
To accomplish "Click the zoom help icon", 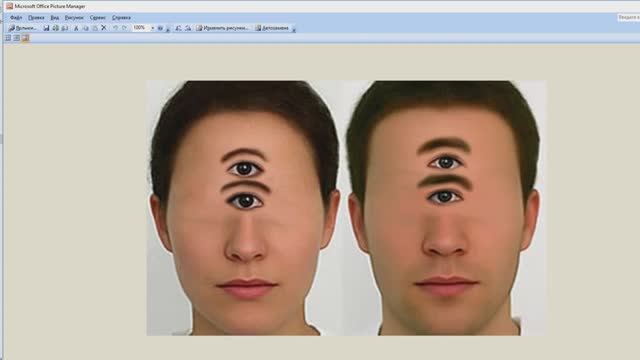I will point(160,28).
